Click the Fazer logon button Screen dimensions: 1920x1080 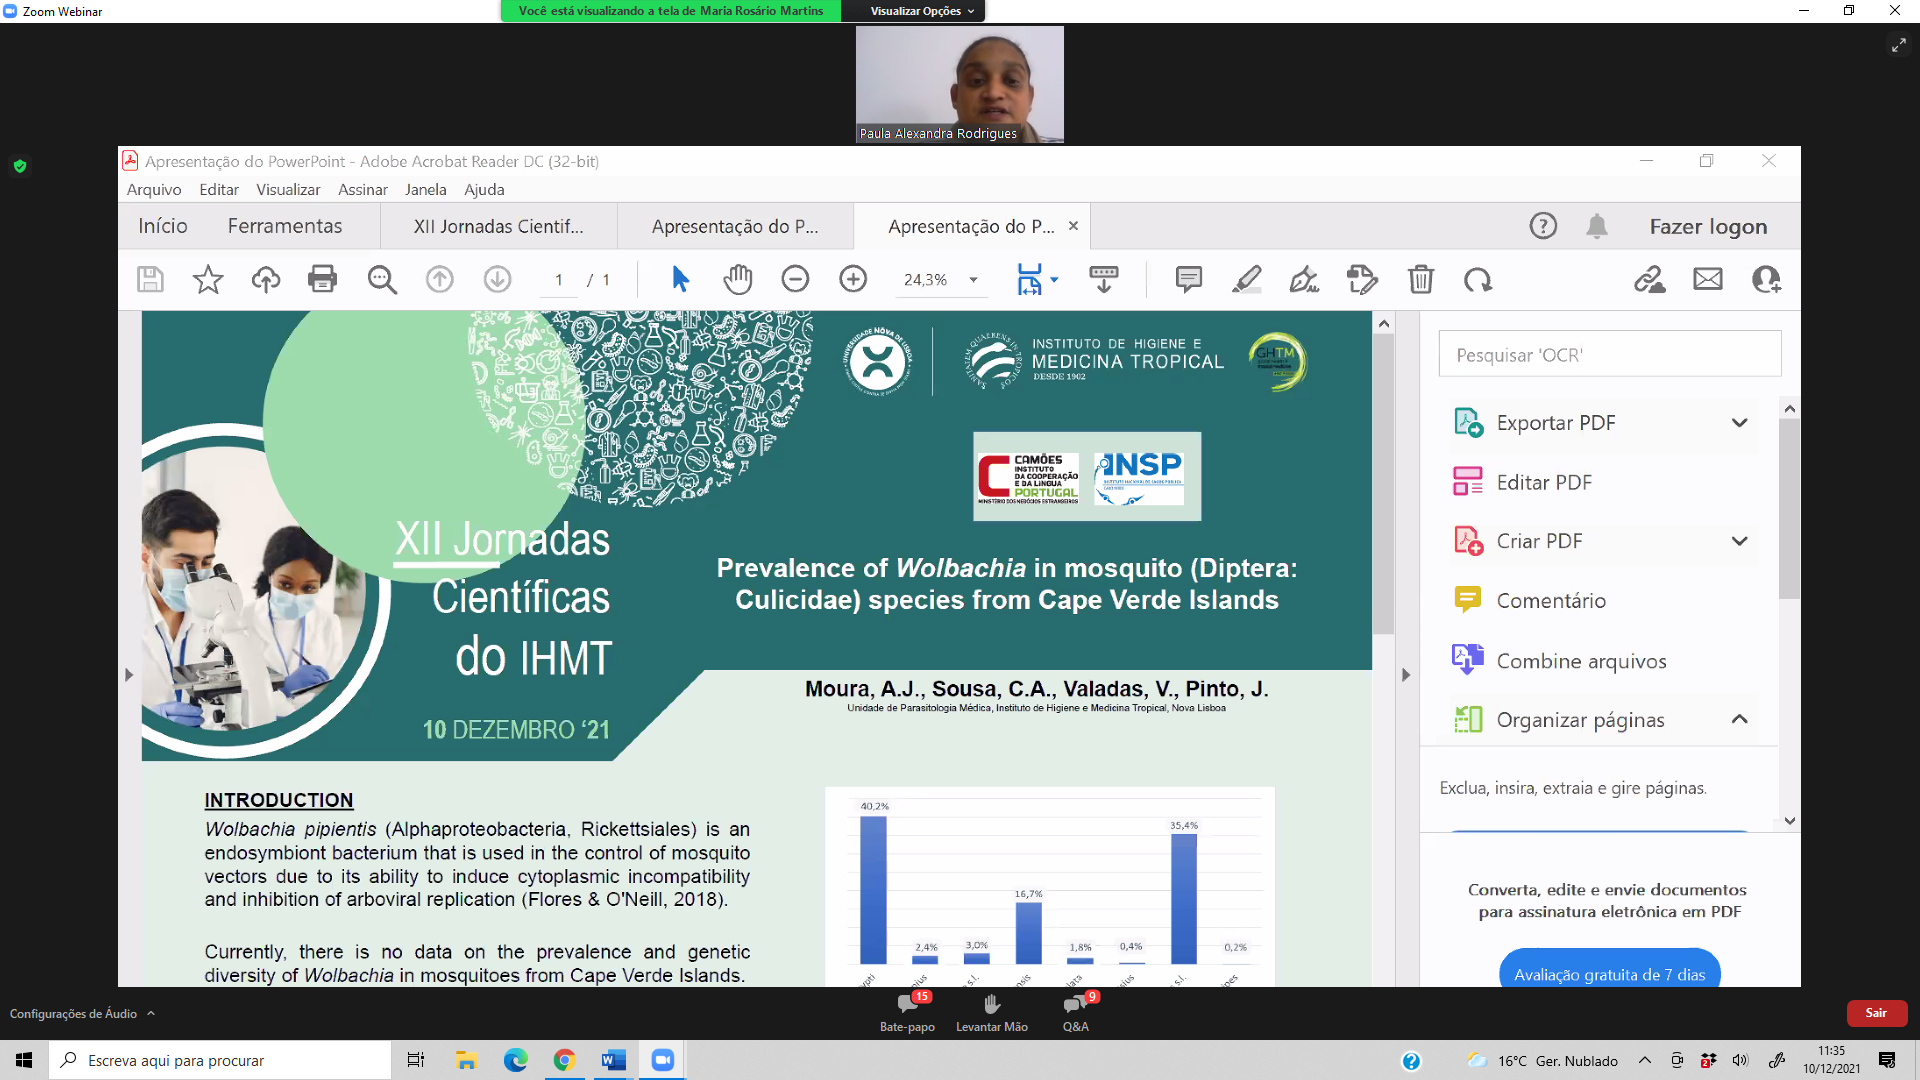click(x=1708, y=226)
